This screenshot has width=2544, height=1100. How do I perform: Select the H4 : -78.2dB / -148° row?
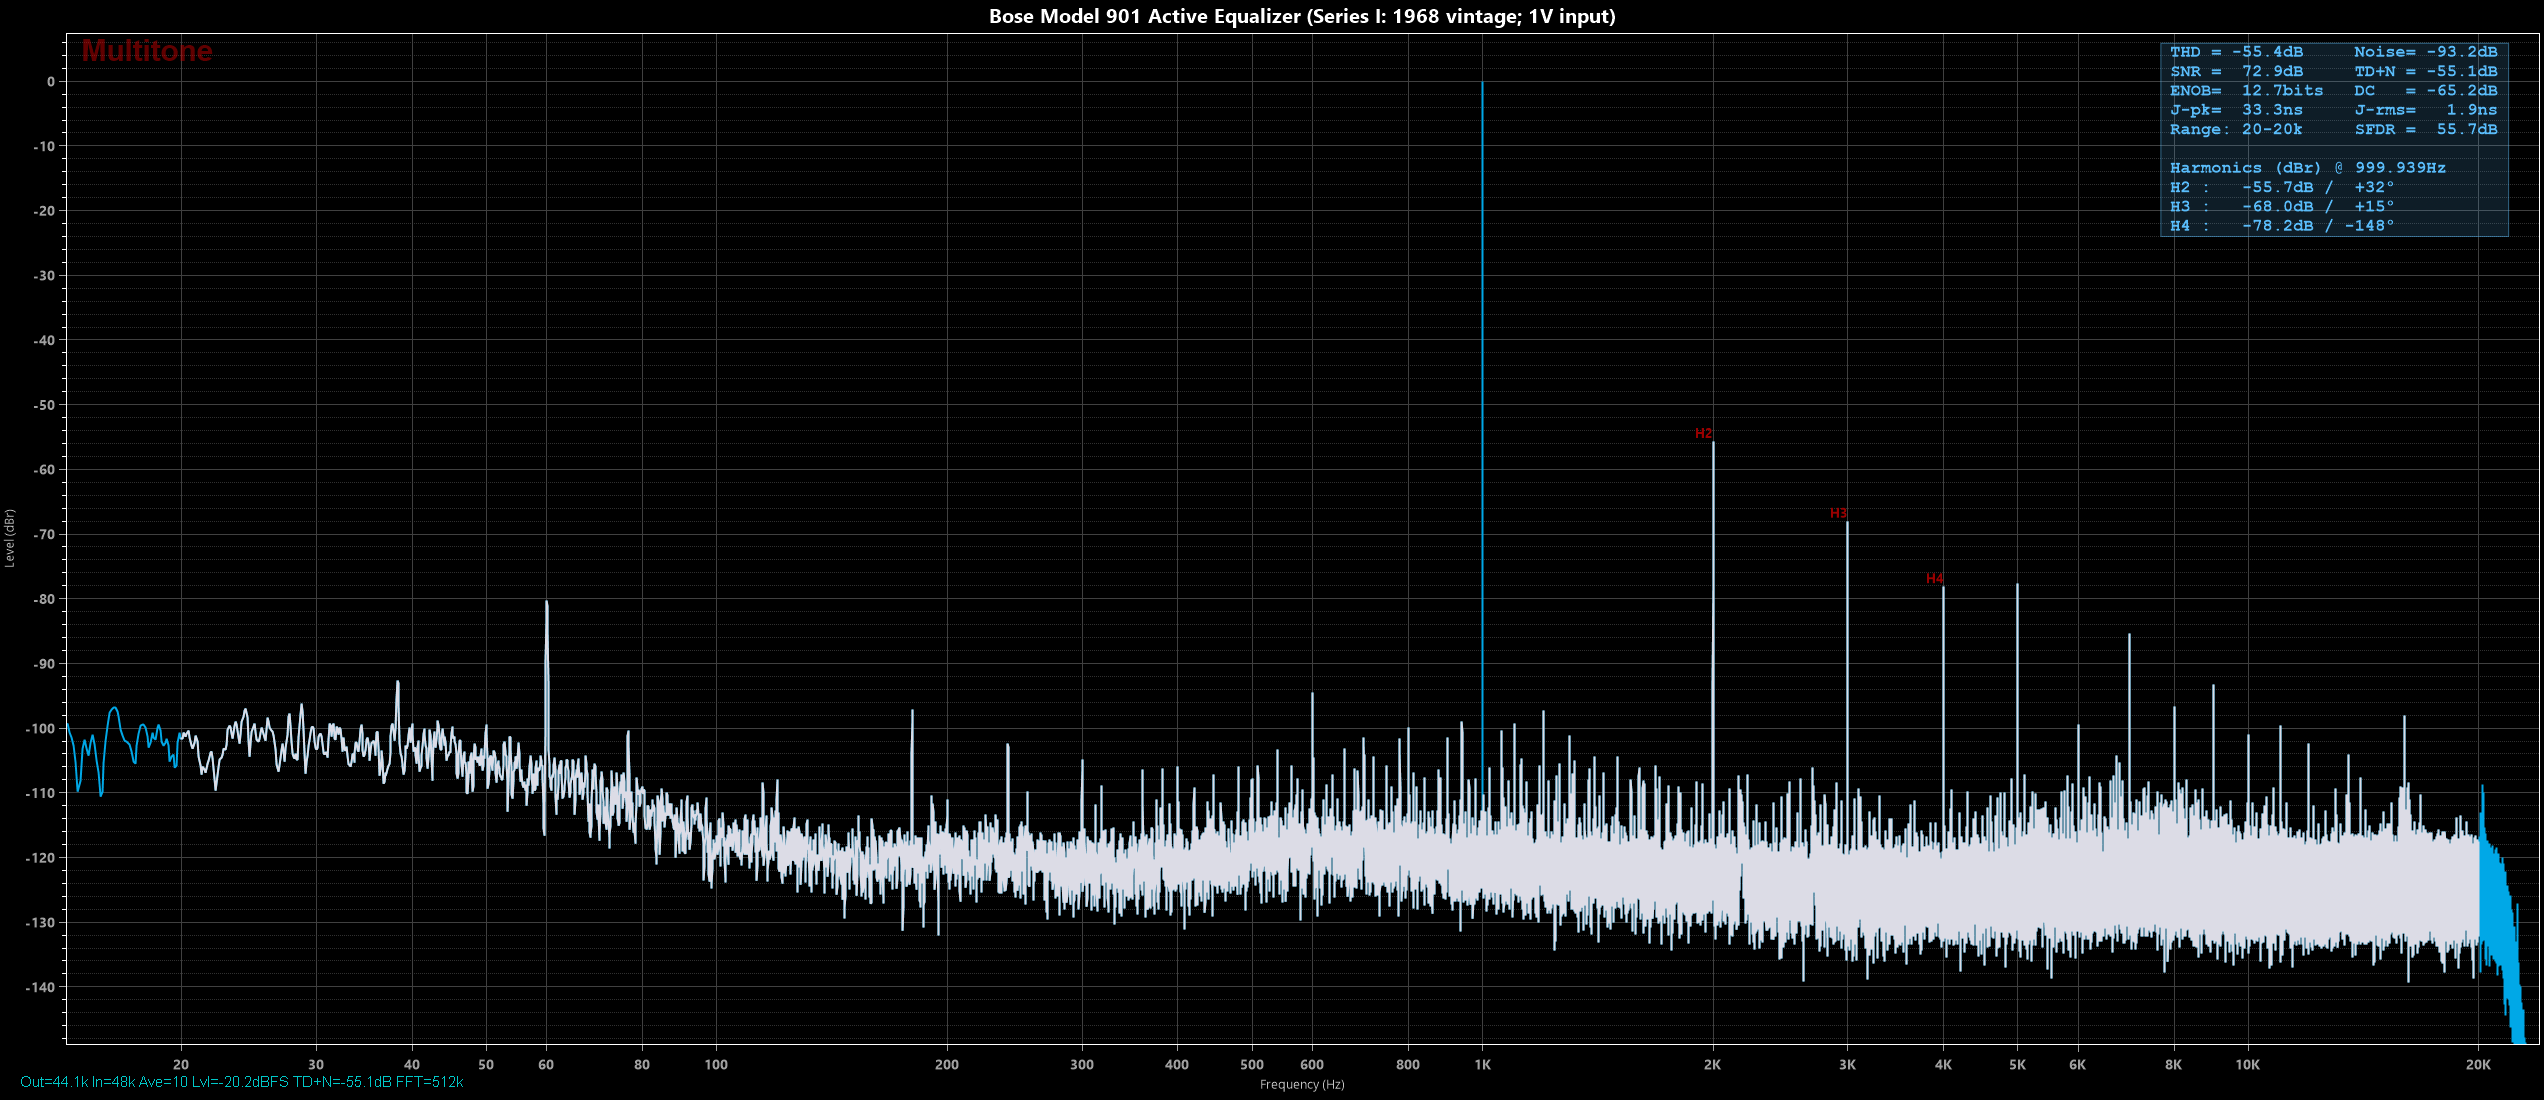(2282, 226)
